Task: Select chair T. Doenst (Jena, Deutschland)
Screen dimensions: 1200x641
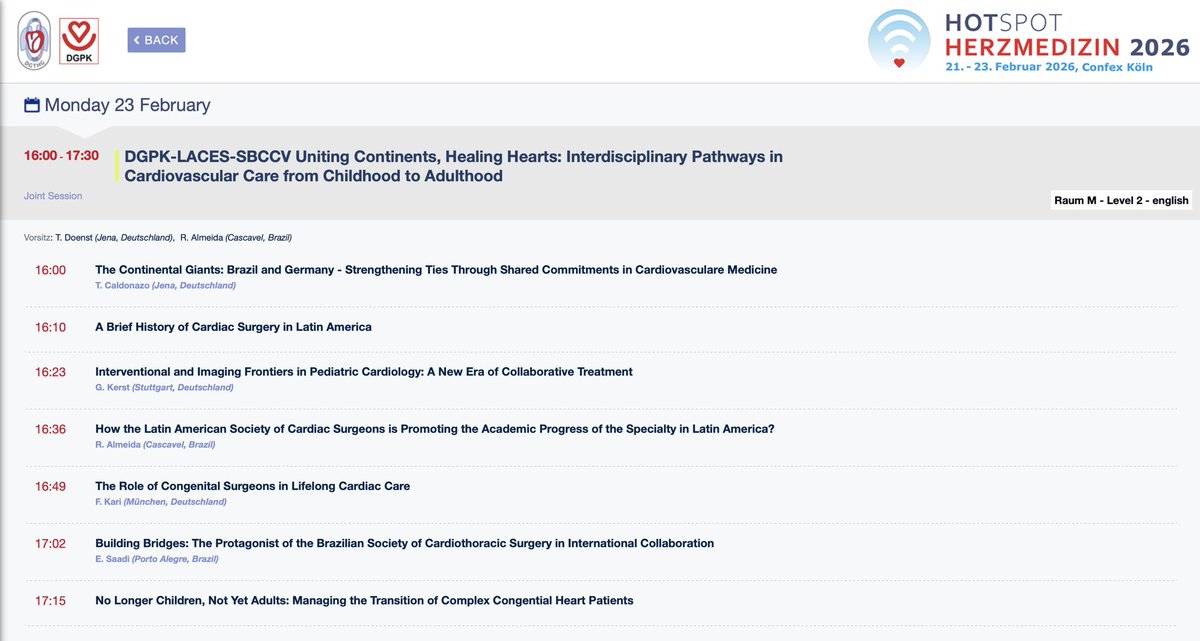Action: (x=112, y=237)
